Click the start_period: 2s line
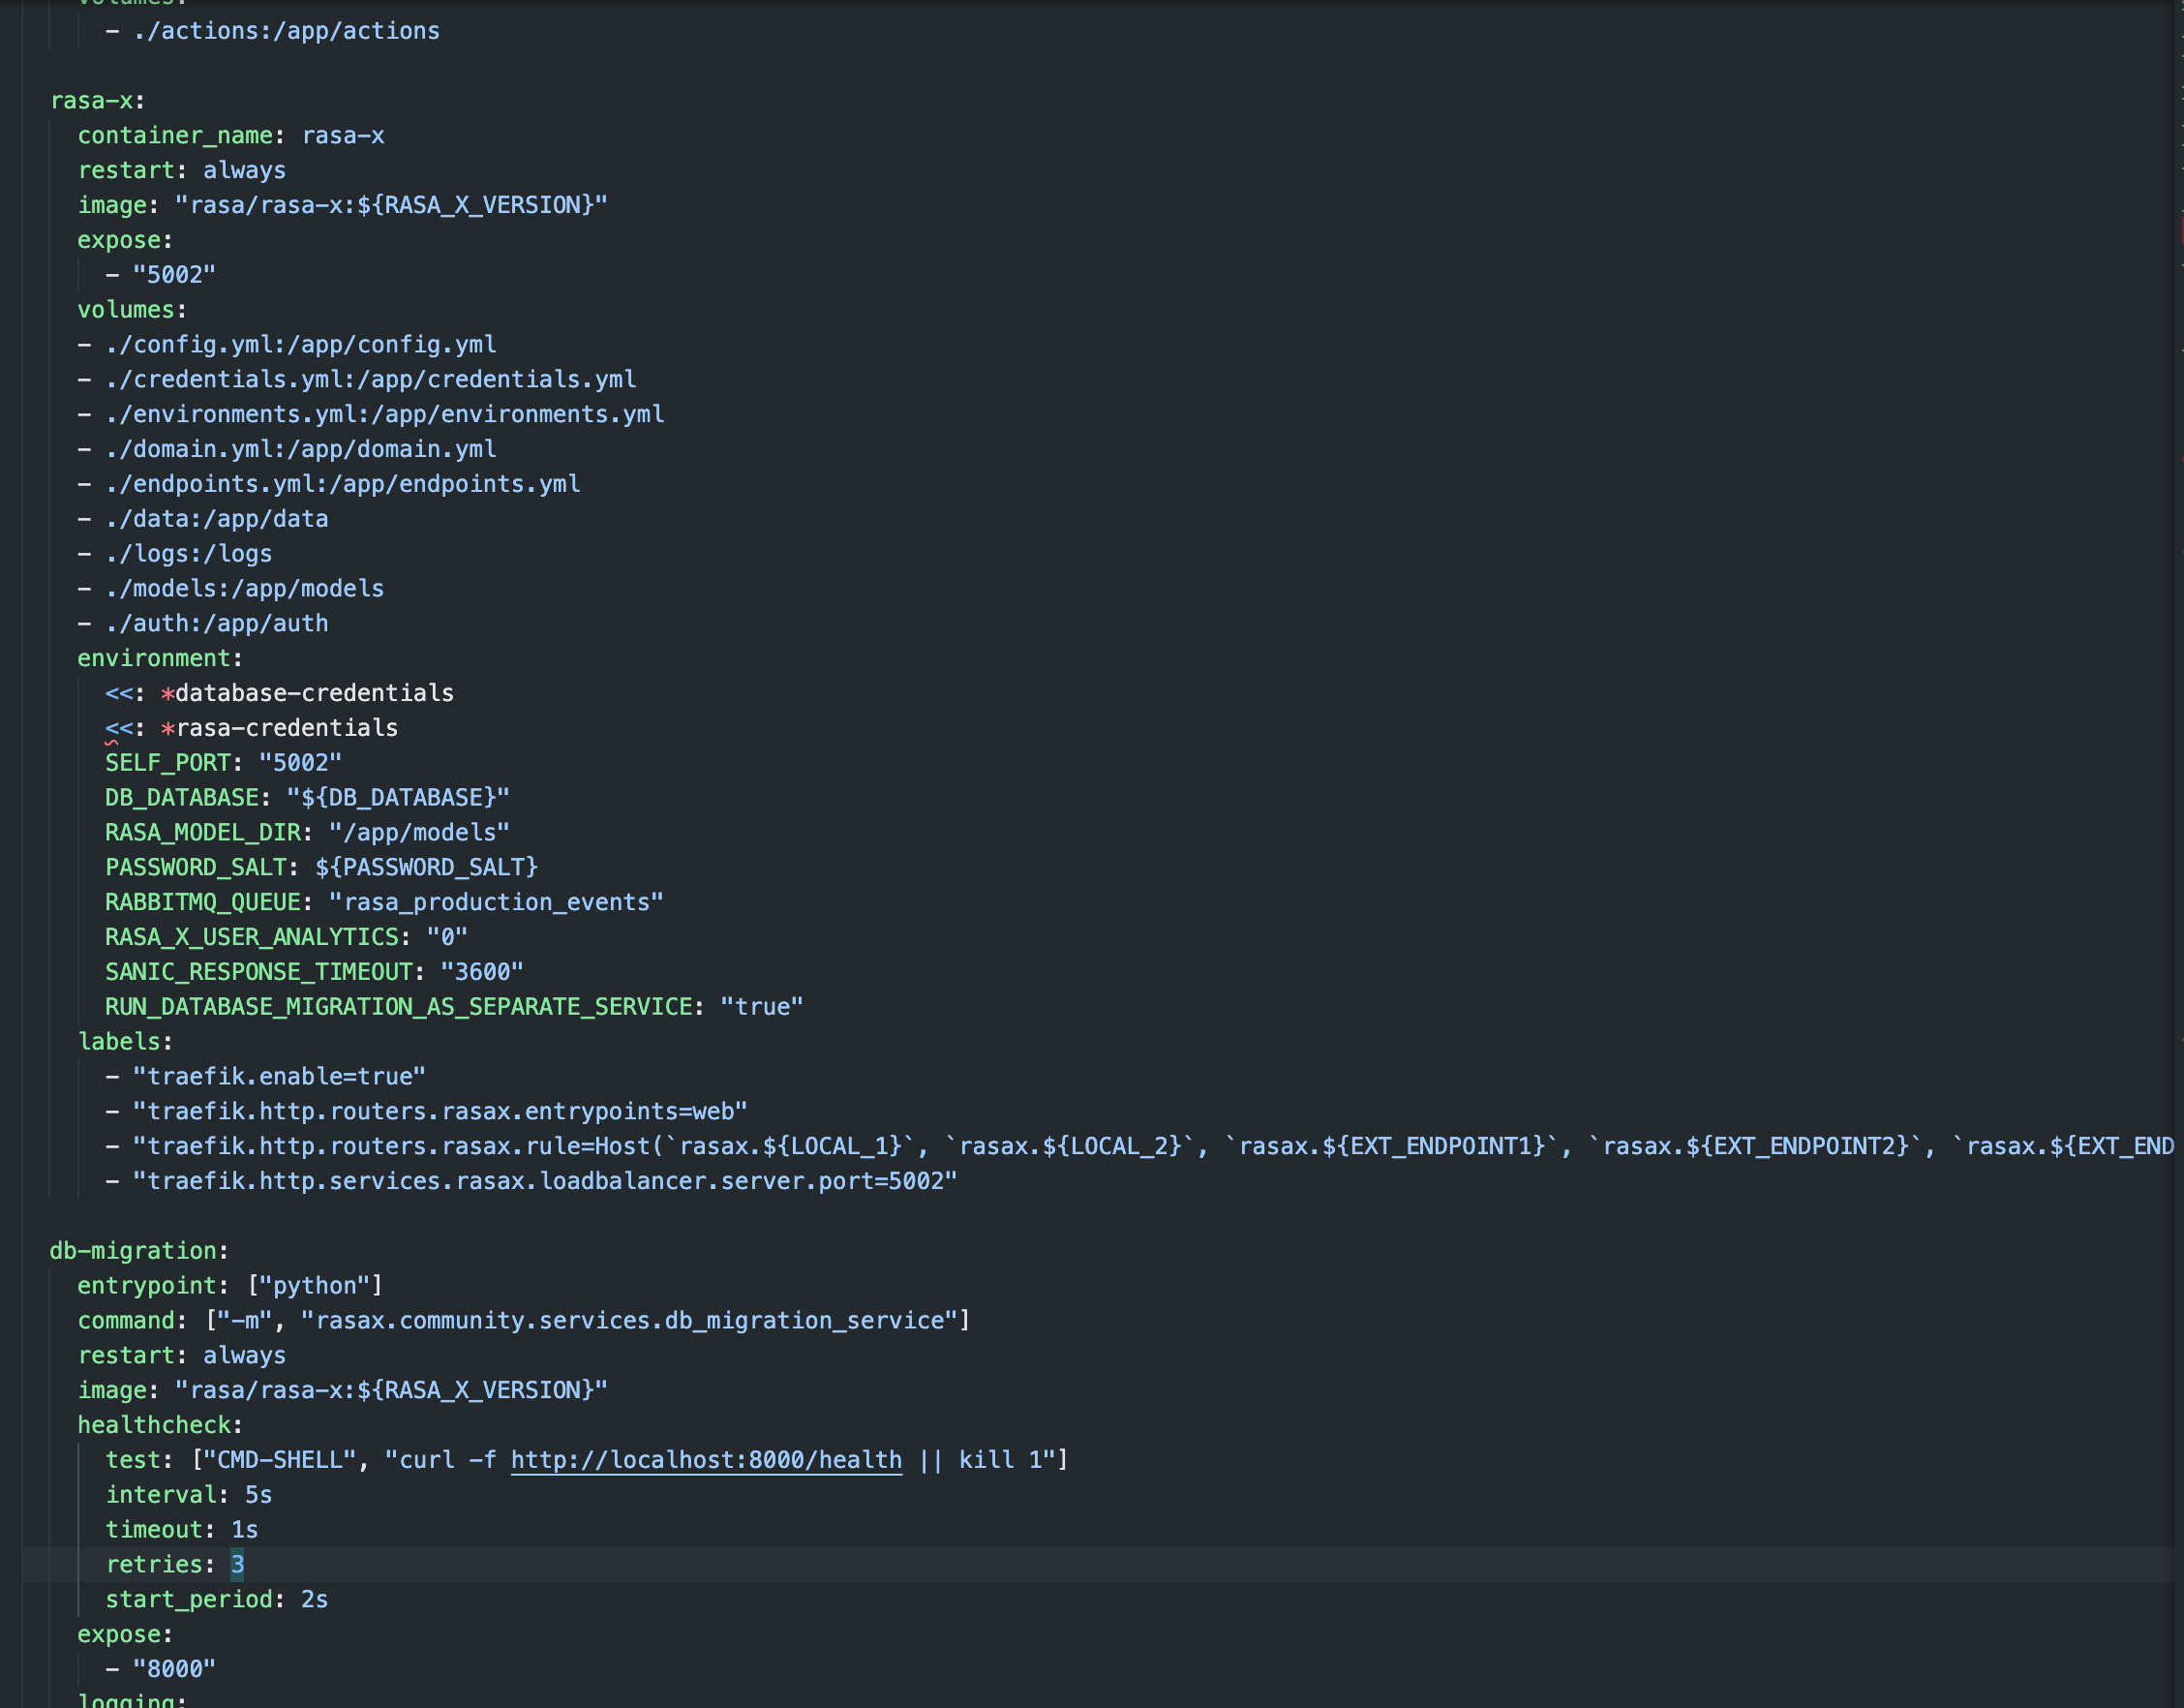The width and height of the screenshot is (2184, 1708). [x=216, y=1599]
